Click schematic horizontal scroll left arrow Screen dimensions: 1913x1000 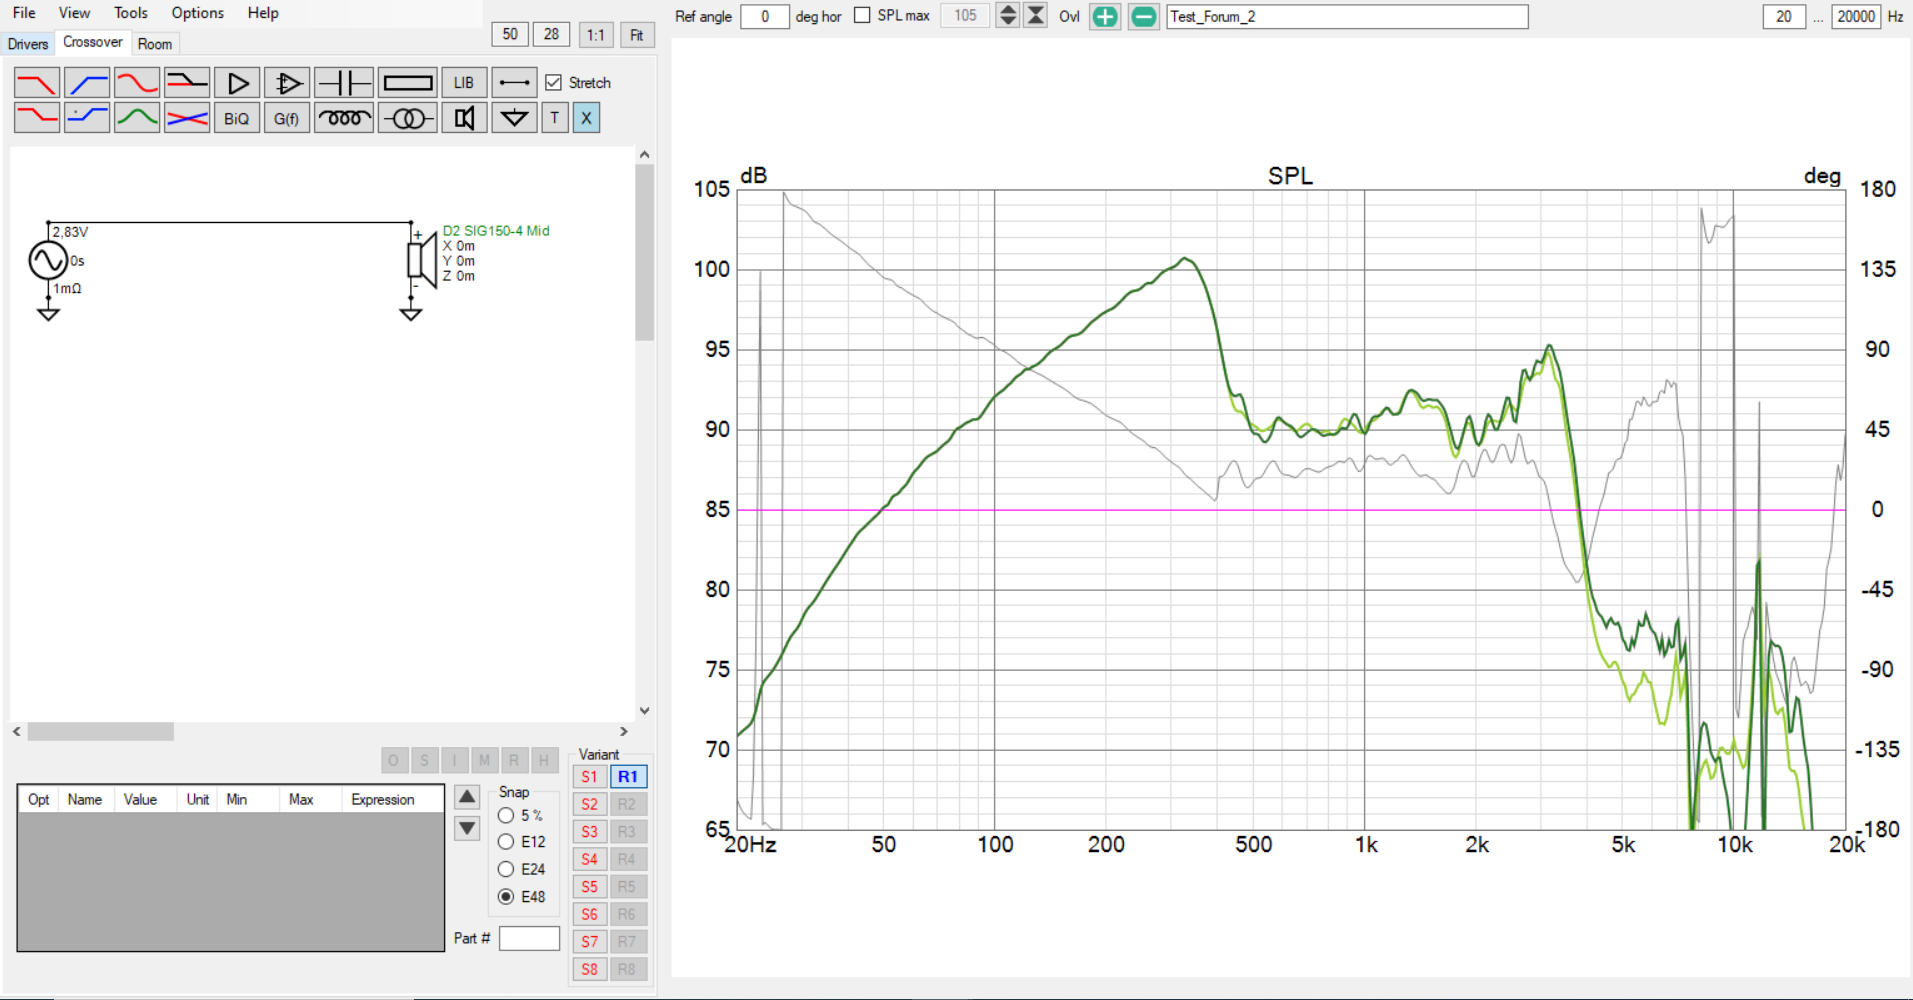click(17, 732)
